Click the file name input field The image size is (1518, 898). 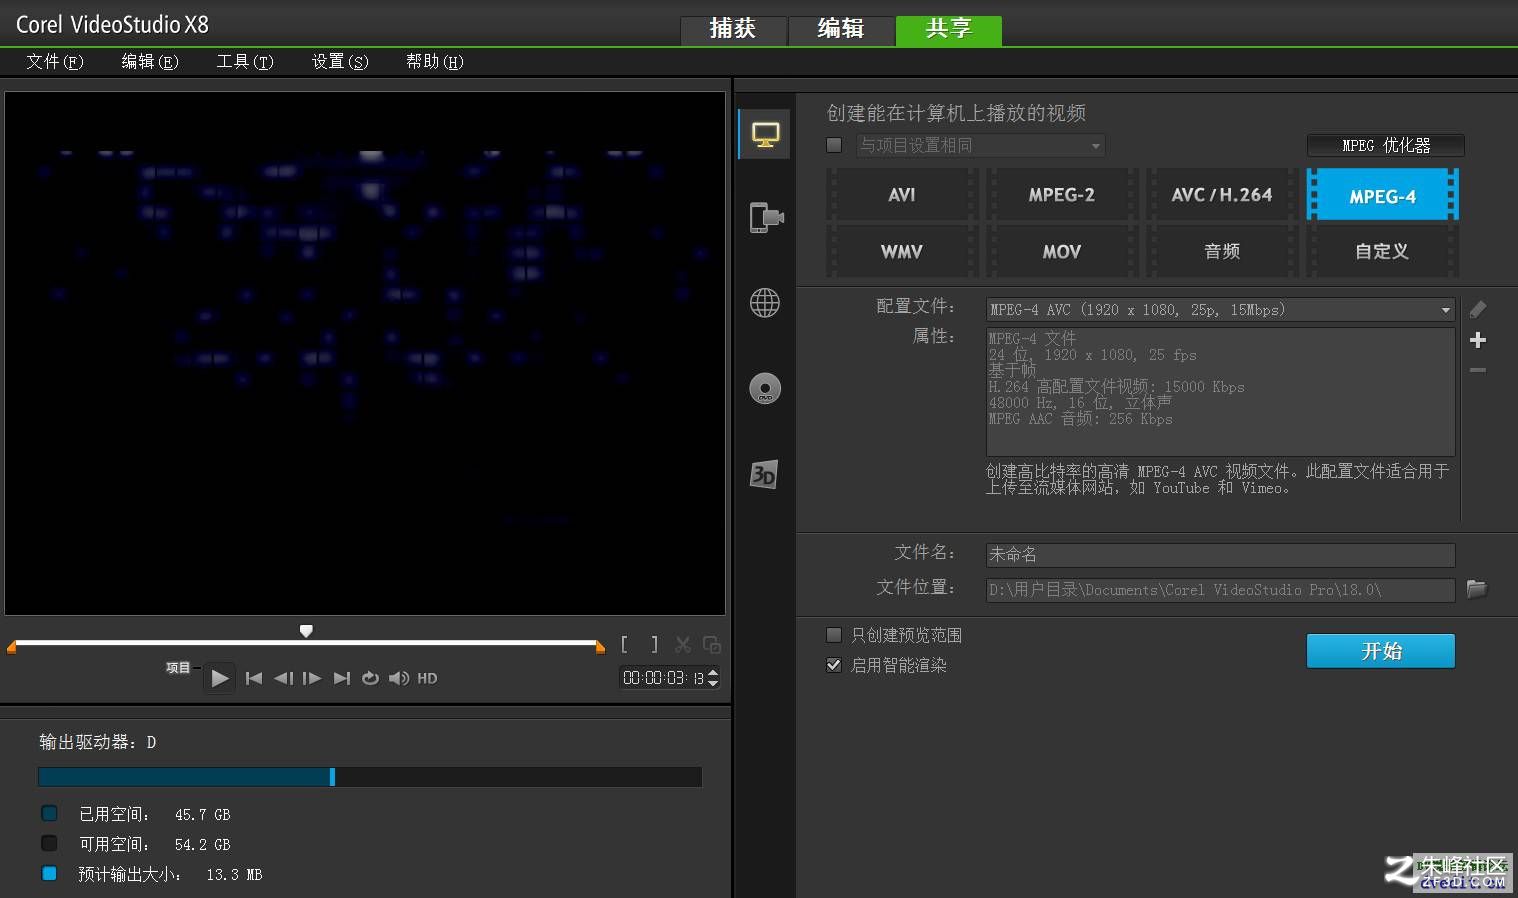click(x=1220, y=554)
